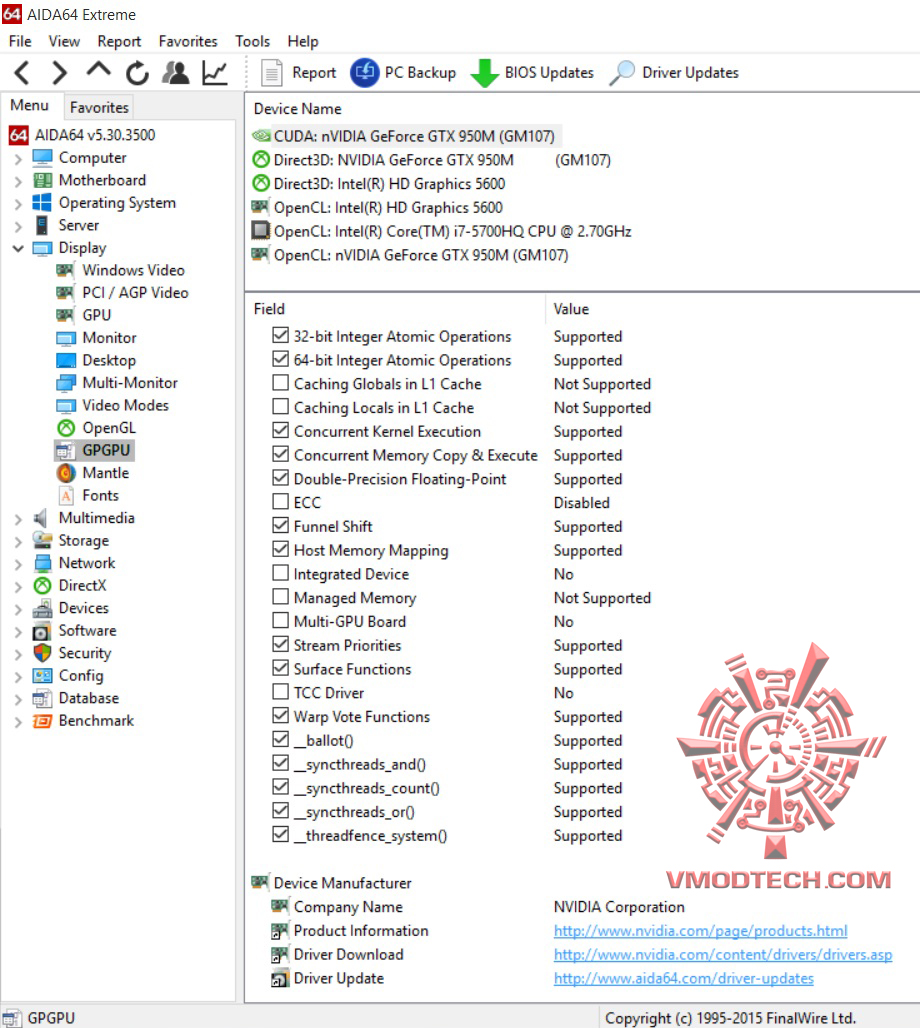Go up one level with the up arrow icon
The image size is (920, 1028).
(98, 71)
